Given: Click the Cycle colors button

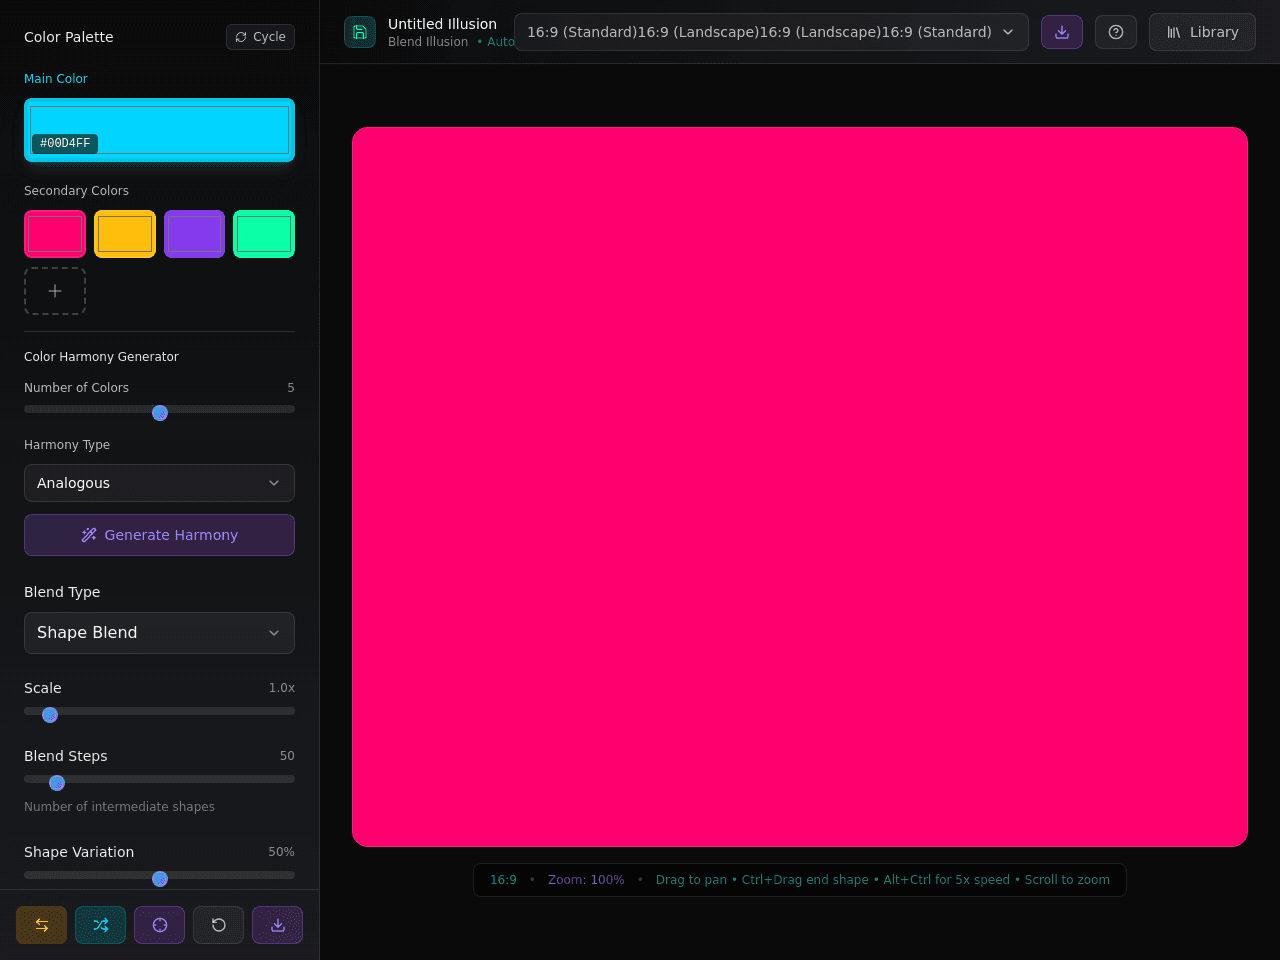Looking at the screenshot, I should (x=260, y=37).
